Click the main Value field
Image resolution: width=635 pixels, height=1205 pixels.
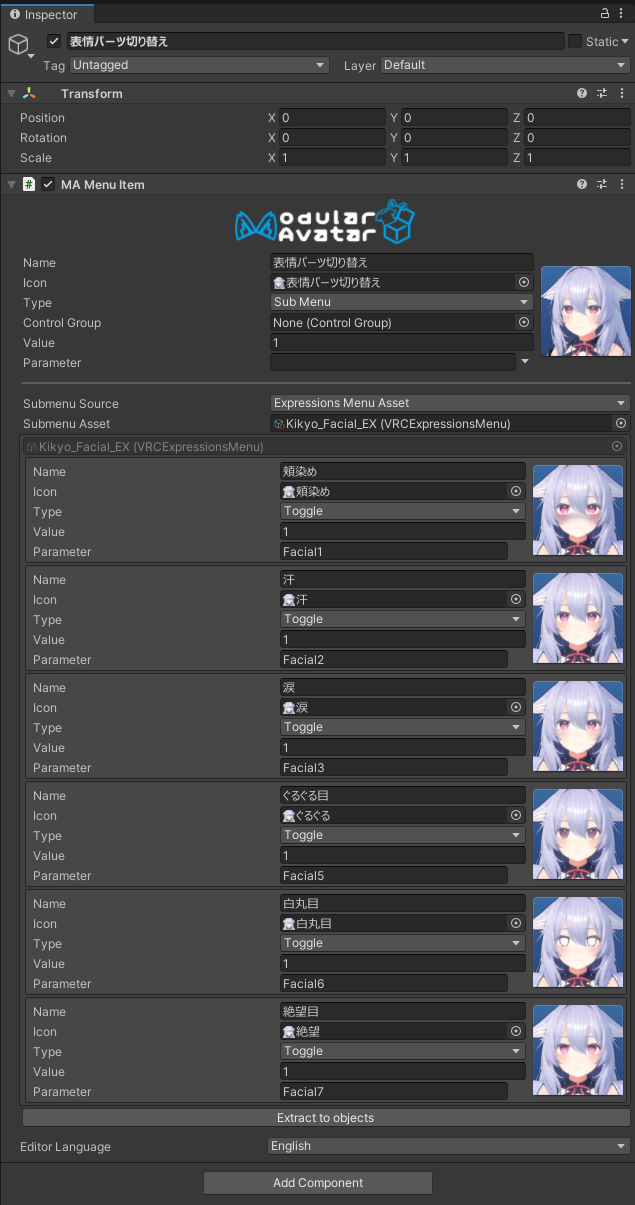(x=401, y=342)
